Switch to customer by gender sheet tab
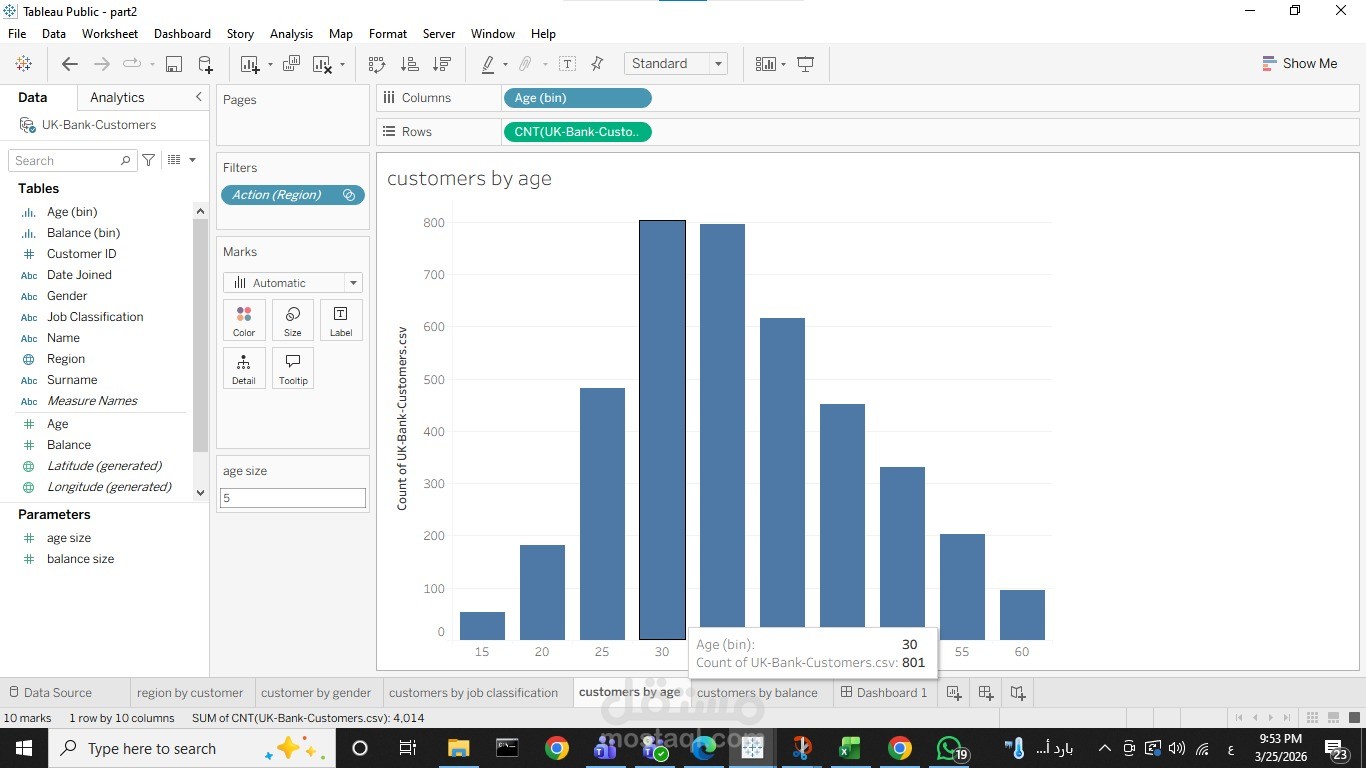 point(316,692)
